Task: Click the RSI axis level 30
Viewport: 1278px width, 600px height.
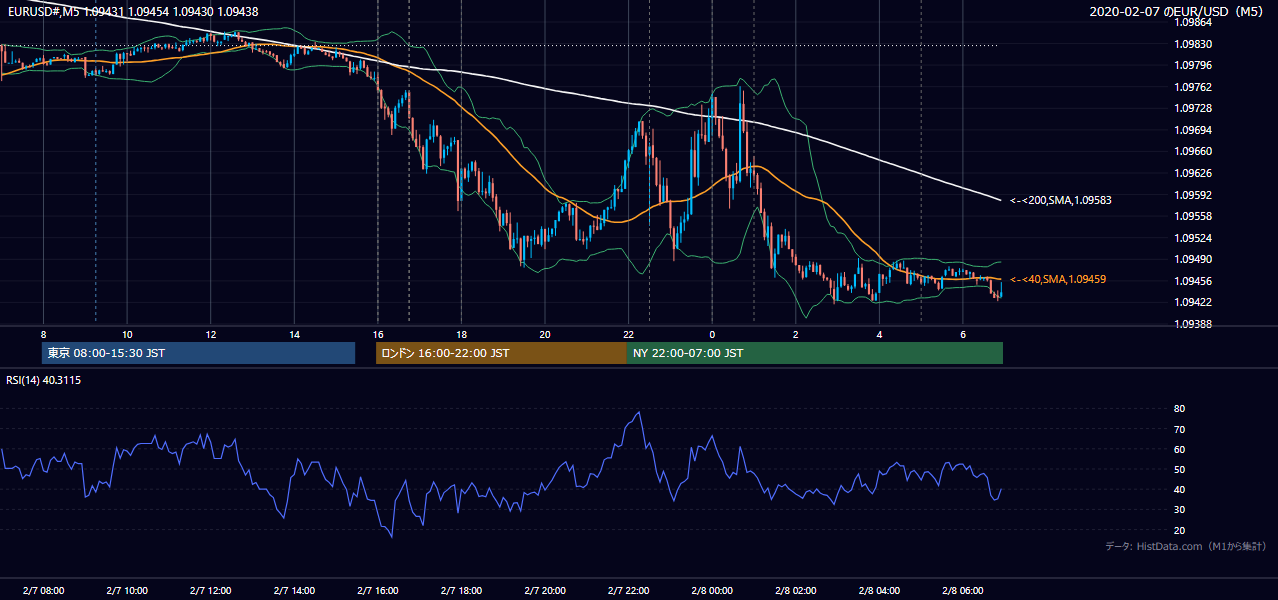Action: 1179,510
